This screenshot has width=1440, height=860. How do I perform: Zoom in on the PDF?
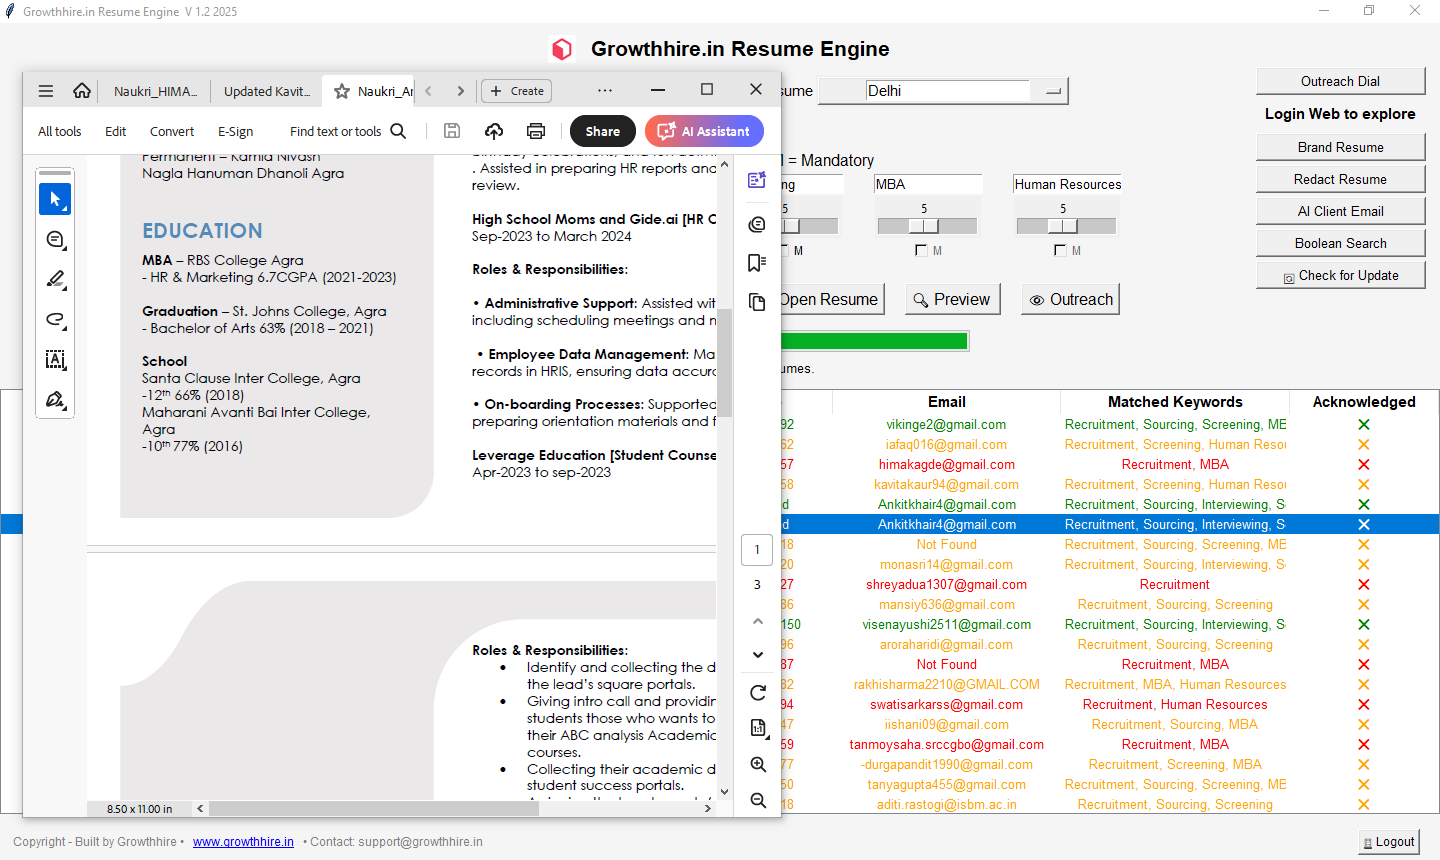click(x=758, y=765)
